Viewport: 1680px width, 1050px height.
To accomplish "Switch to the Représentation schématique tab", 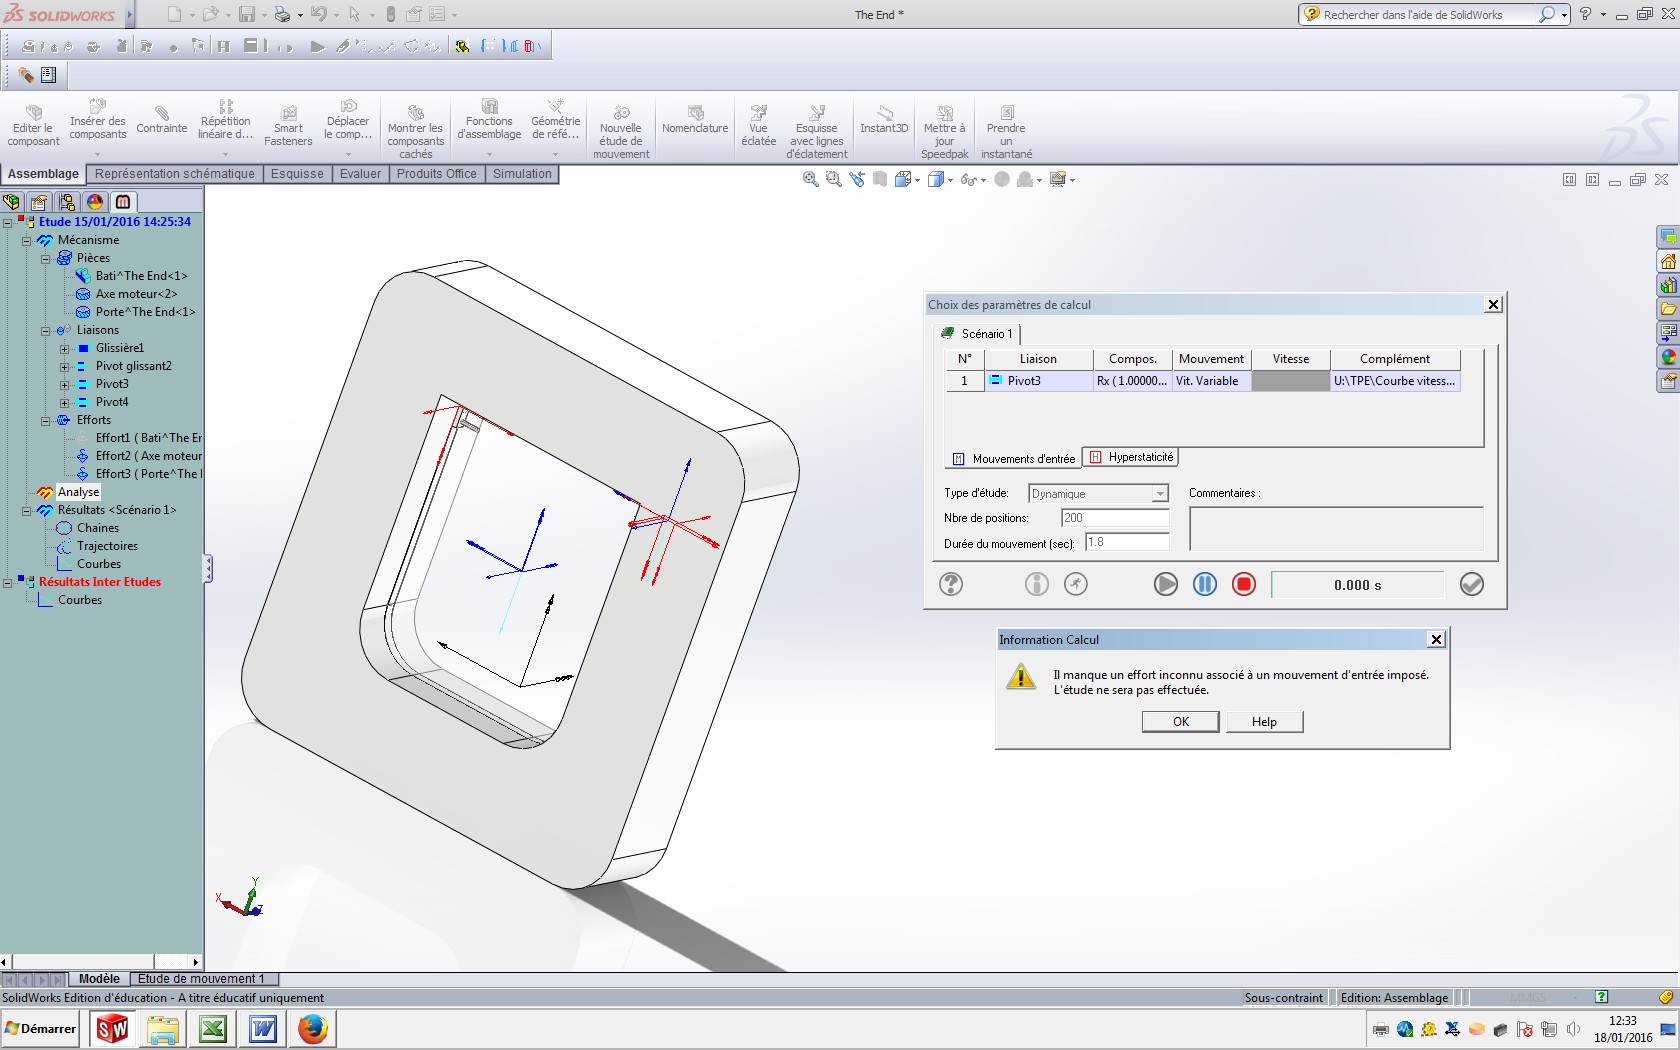I will click(175, 174).
